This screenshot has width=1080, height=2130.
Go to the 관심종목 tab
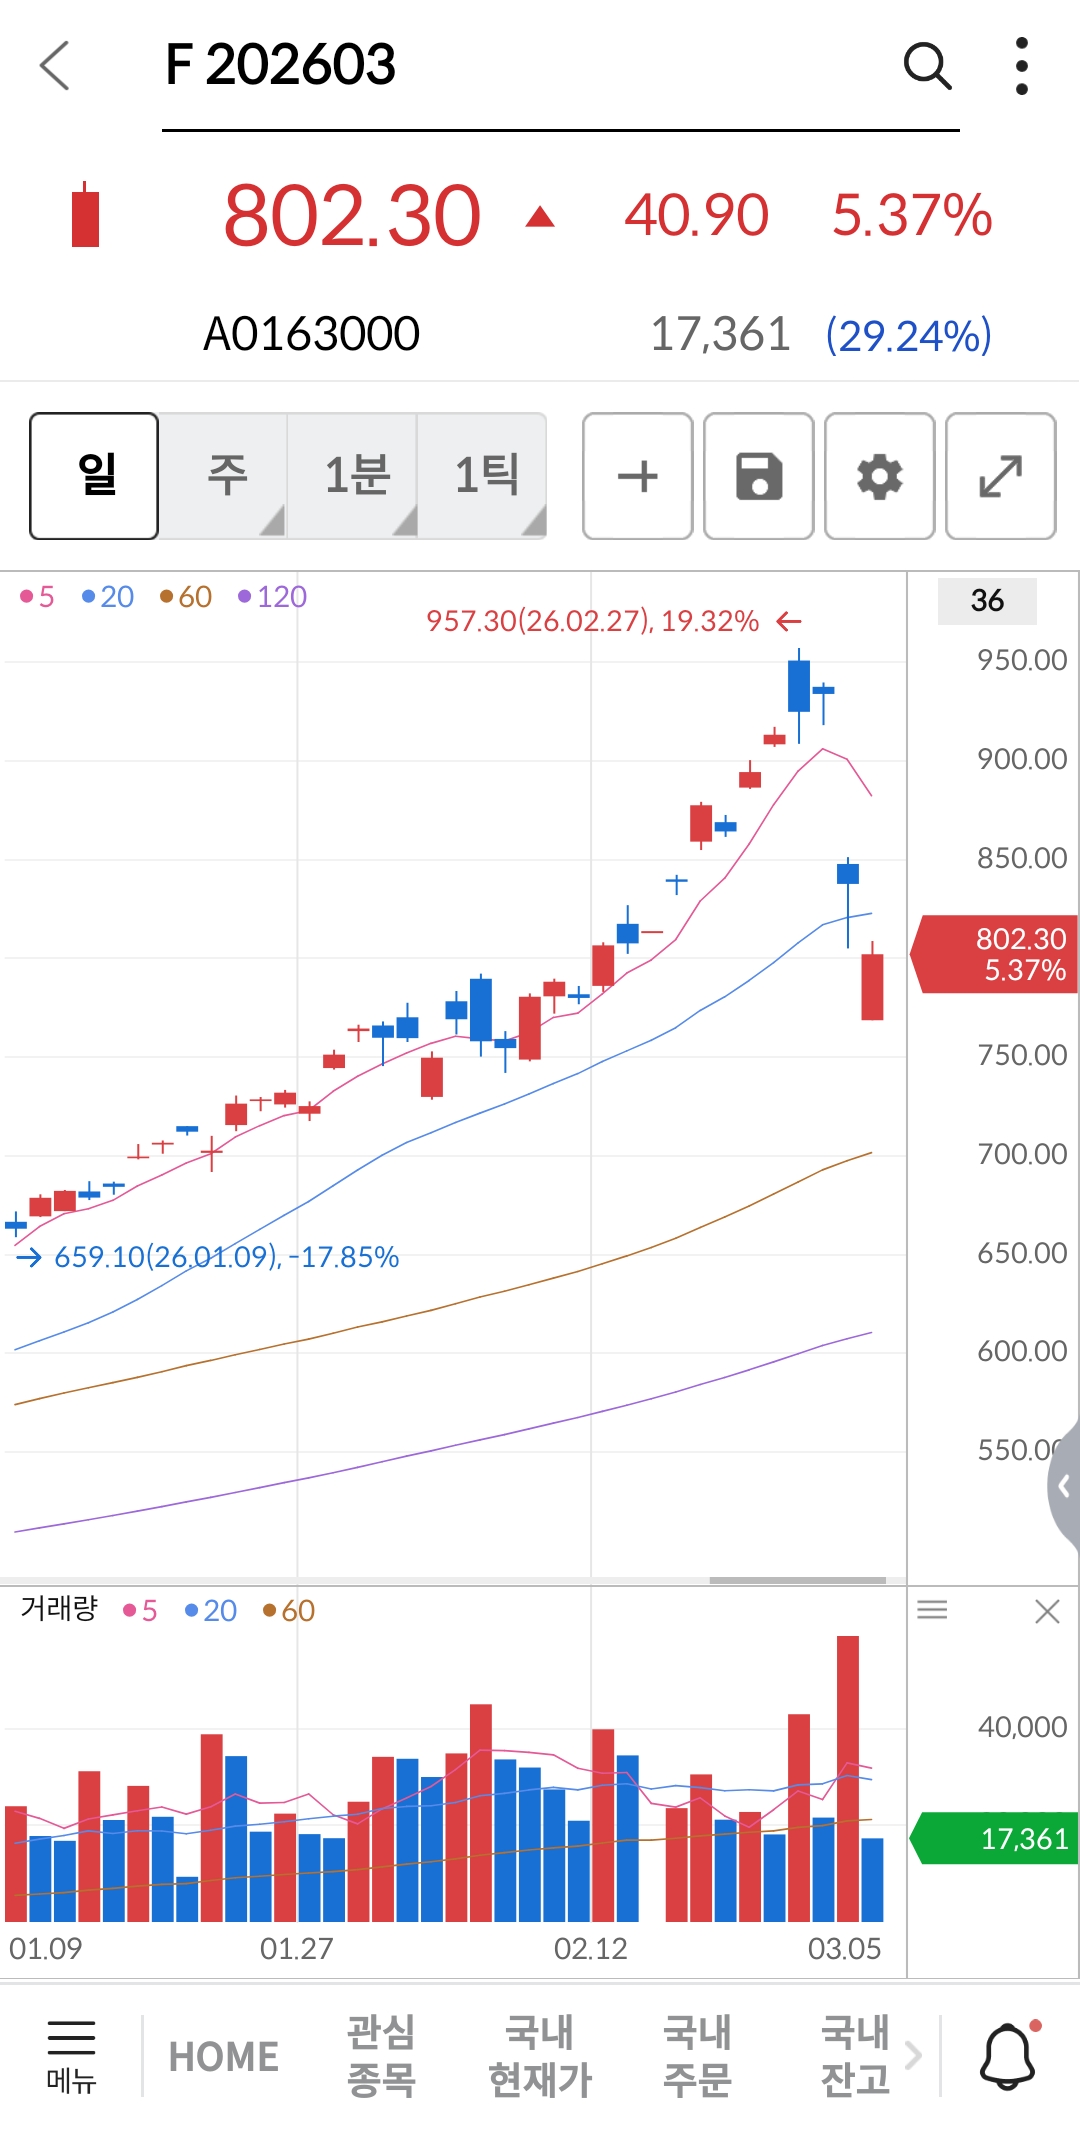381,2056
